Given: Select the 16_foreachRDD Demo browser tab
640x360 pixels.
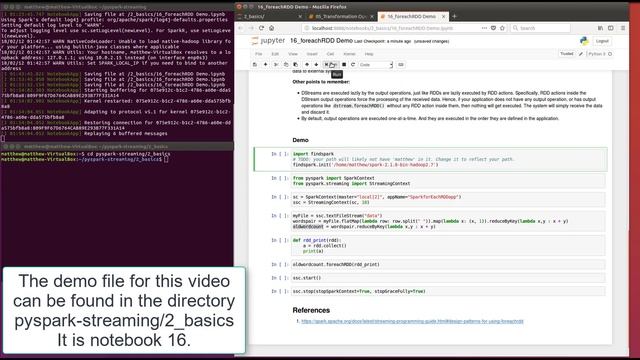Looking at the screenshot, I should (x=412, y=16).
